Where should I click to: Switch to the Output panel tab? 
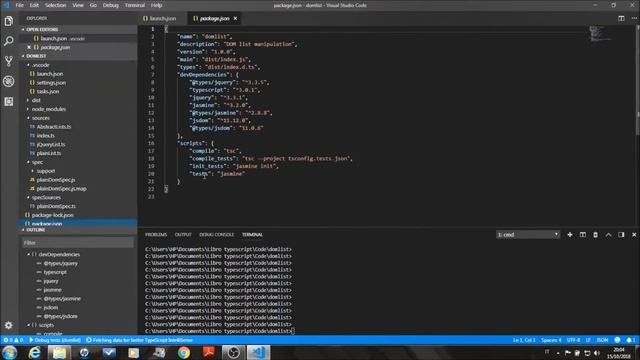[183, 235]
